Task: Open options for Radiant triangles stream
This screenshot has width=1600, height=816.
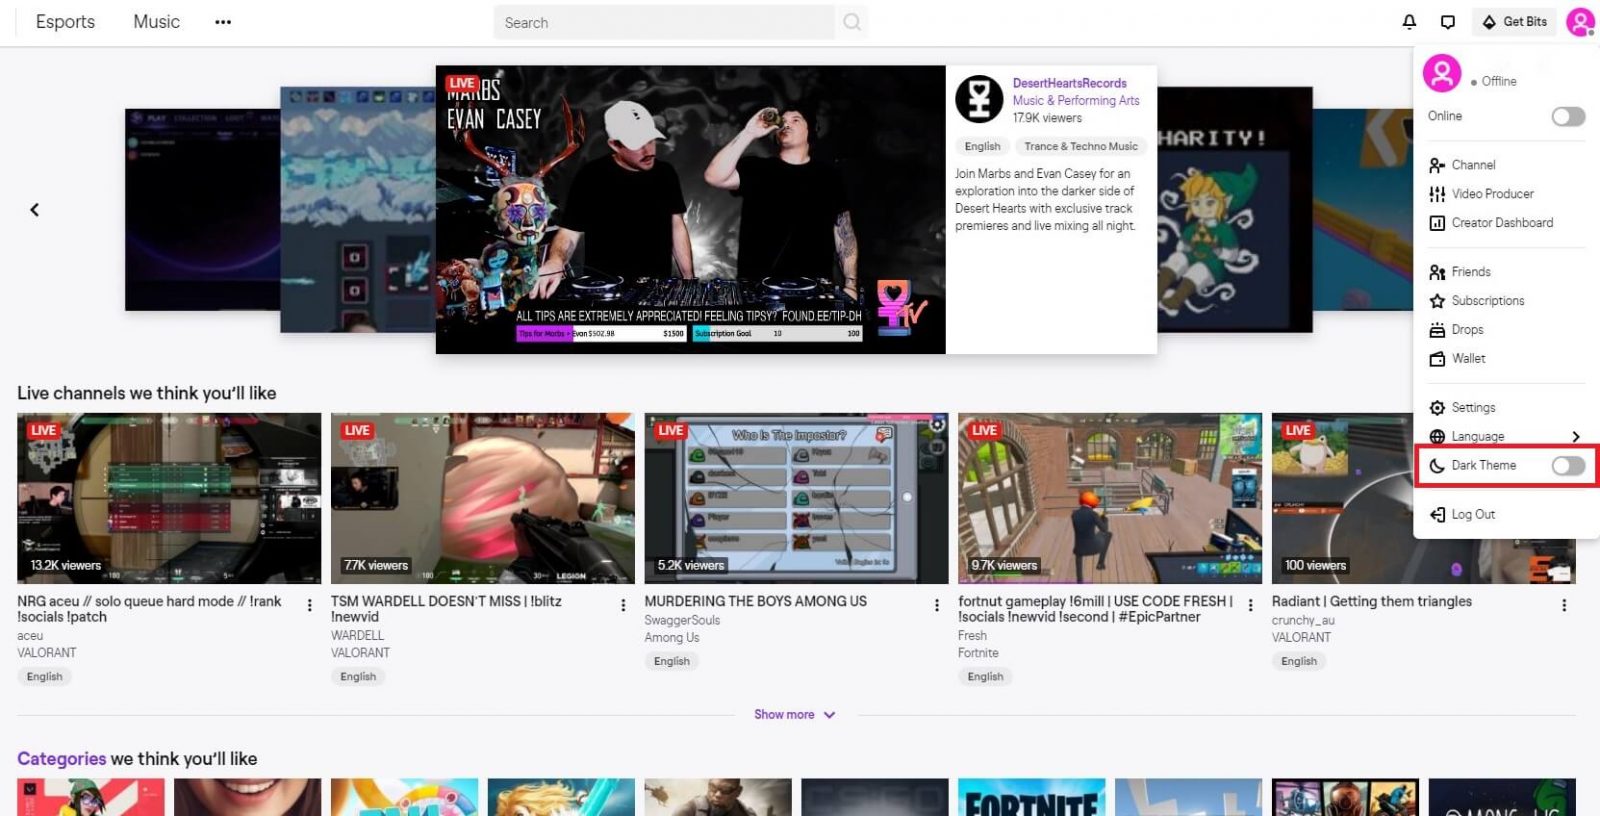Action: pyautogui.click(x=1564, y=605)
